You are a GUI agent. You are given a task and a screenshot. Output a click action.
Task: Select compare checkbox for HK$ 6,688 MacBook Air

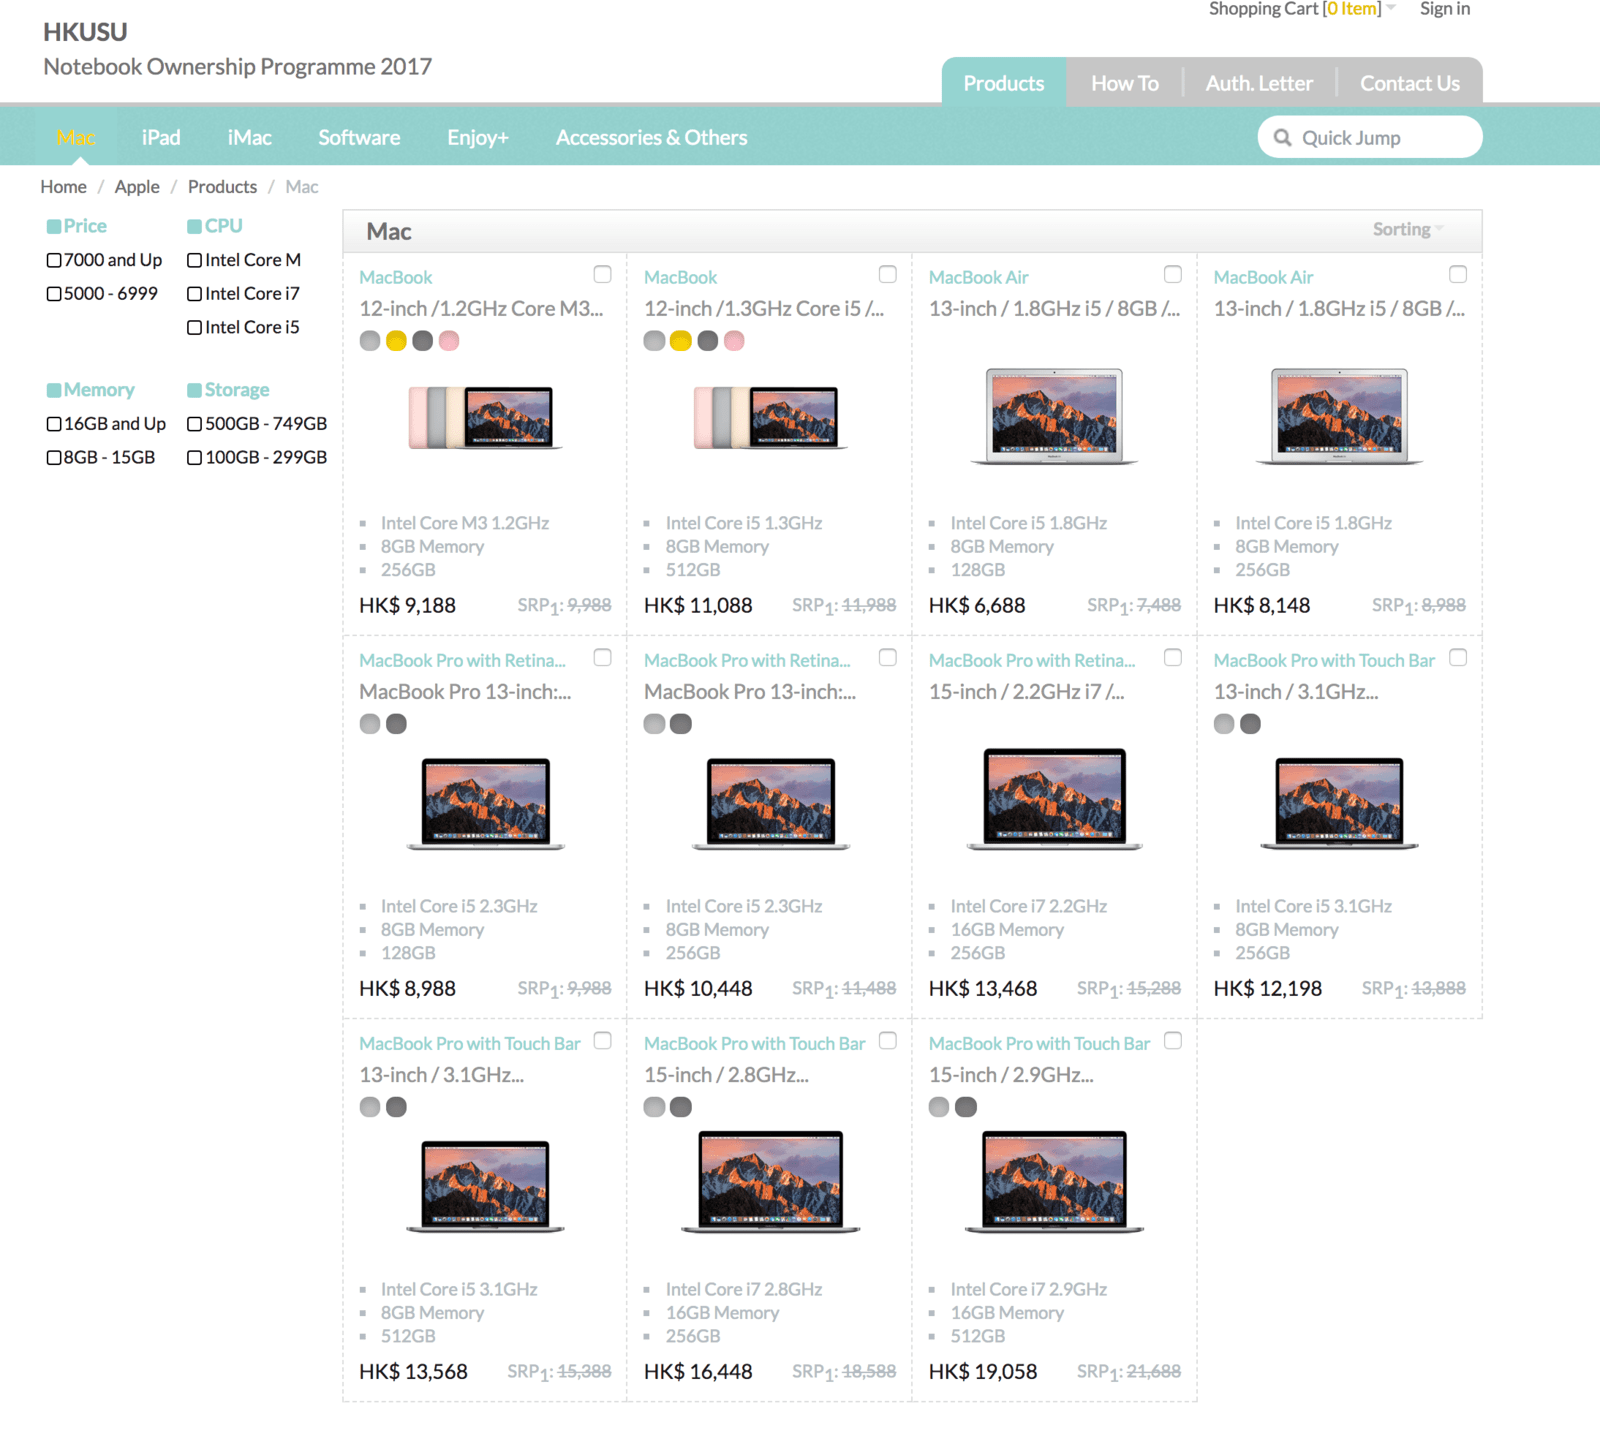click(x=1173, y=274)
